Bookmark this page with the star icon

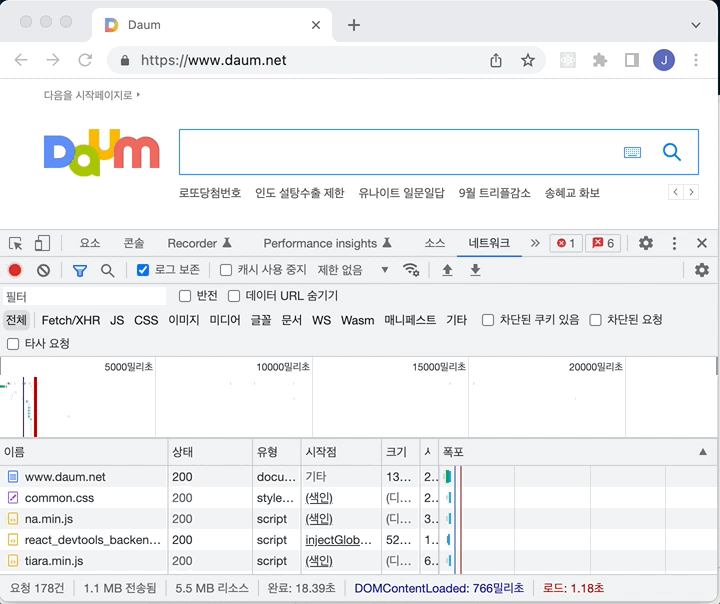coord(528,60)
